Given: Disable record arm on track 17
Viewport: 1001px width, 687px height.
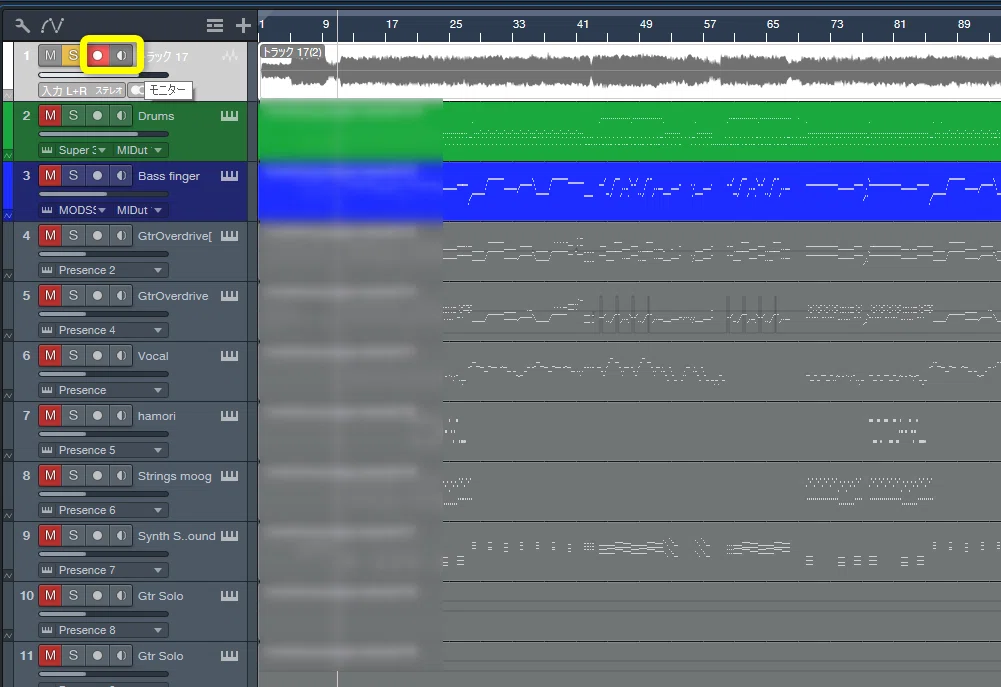Looking at the screenshot, I should 97,56.
